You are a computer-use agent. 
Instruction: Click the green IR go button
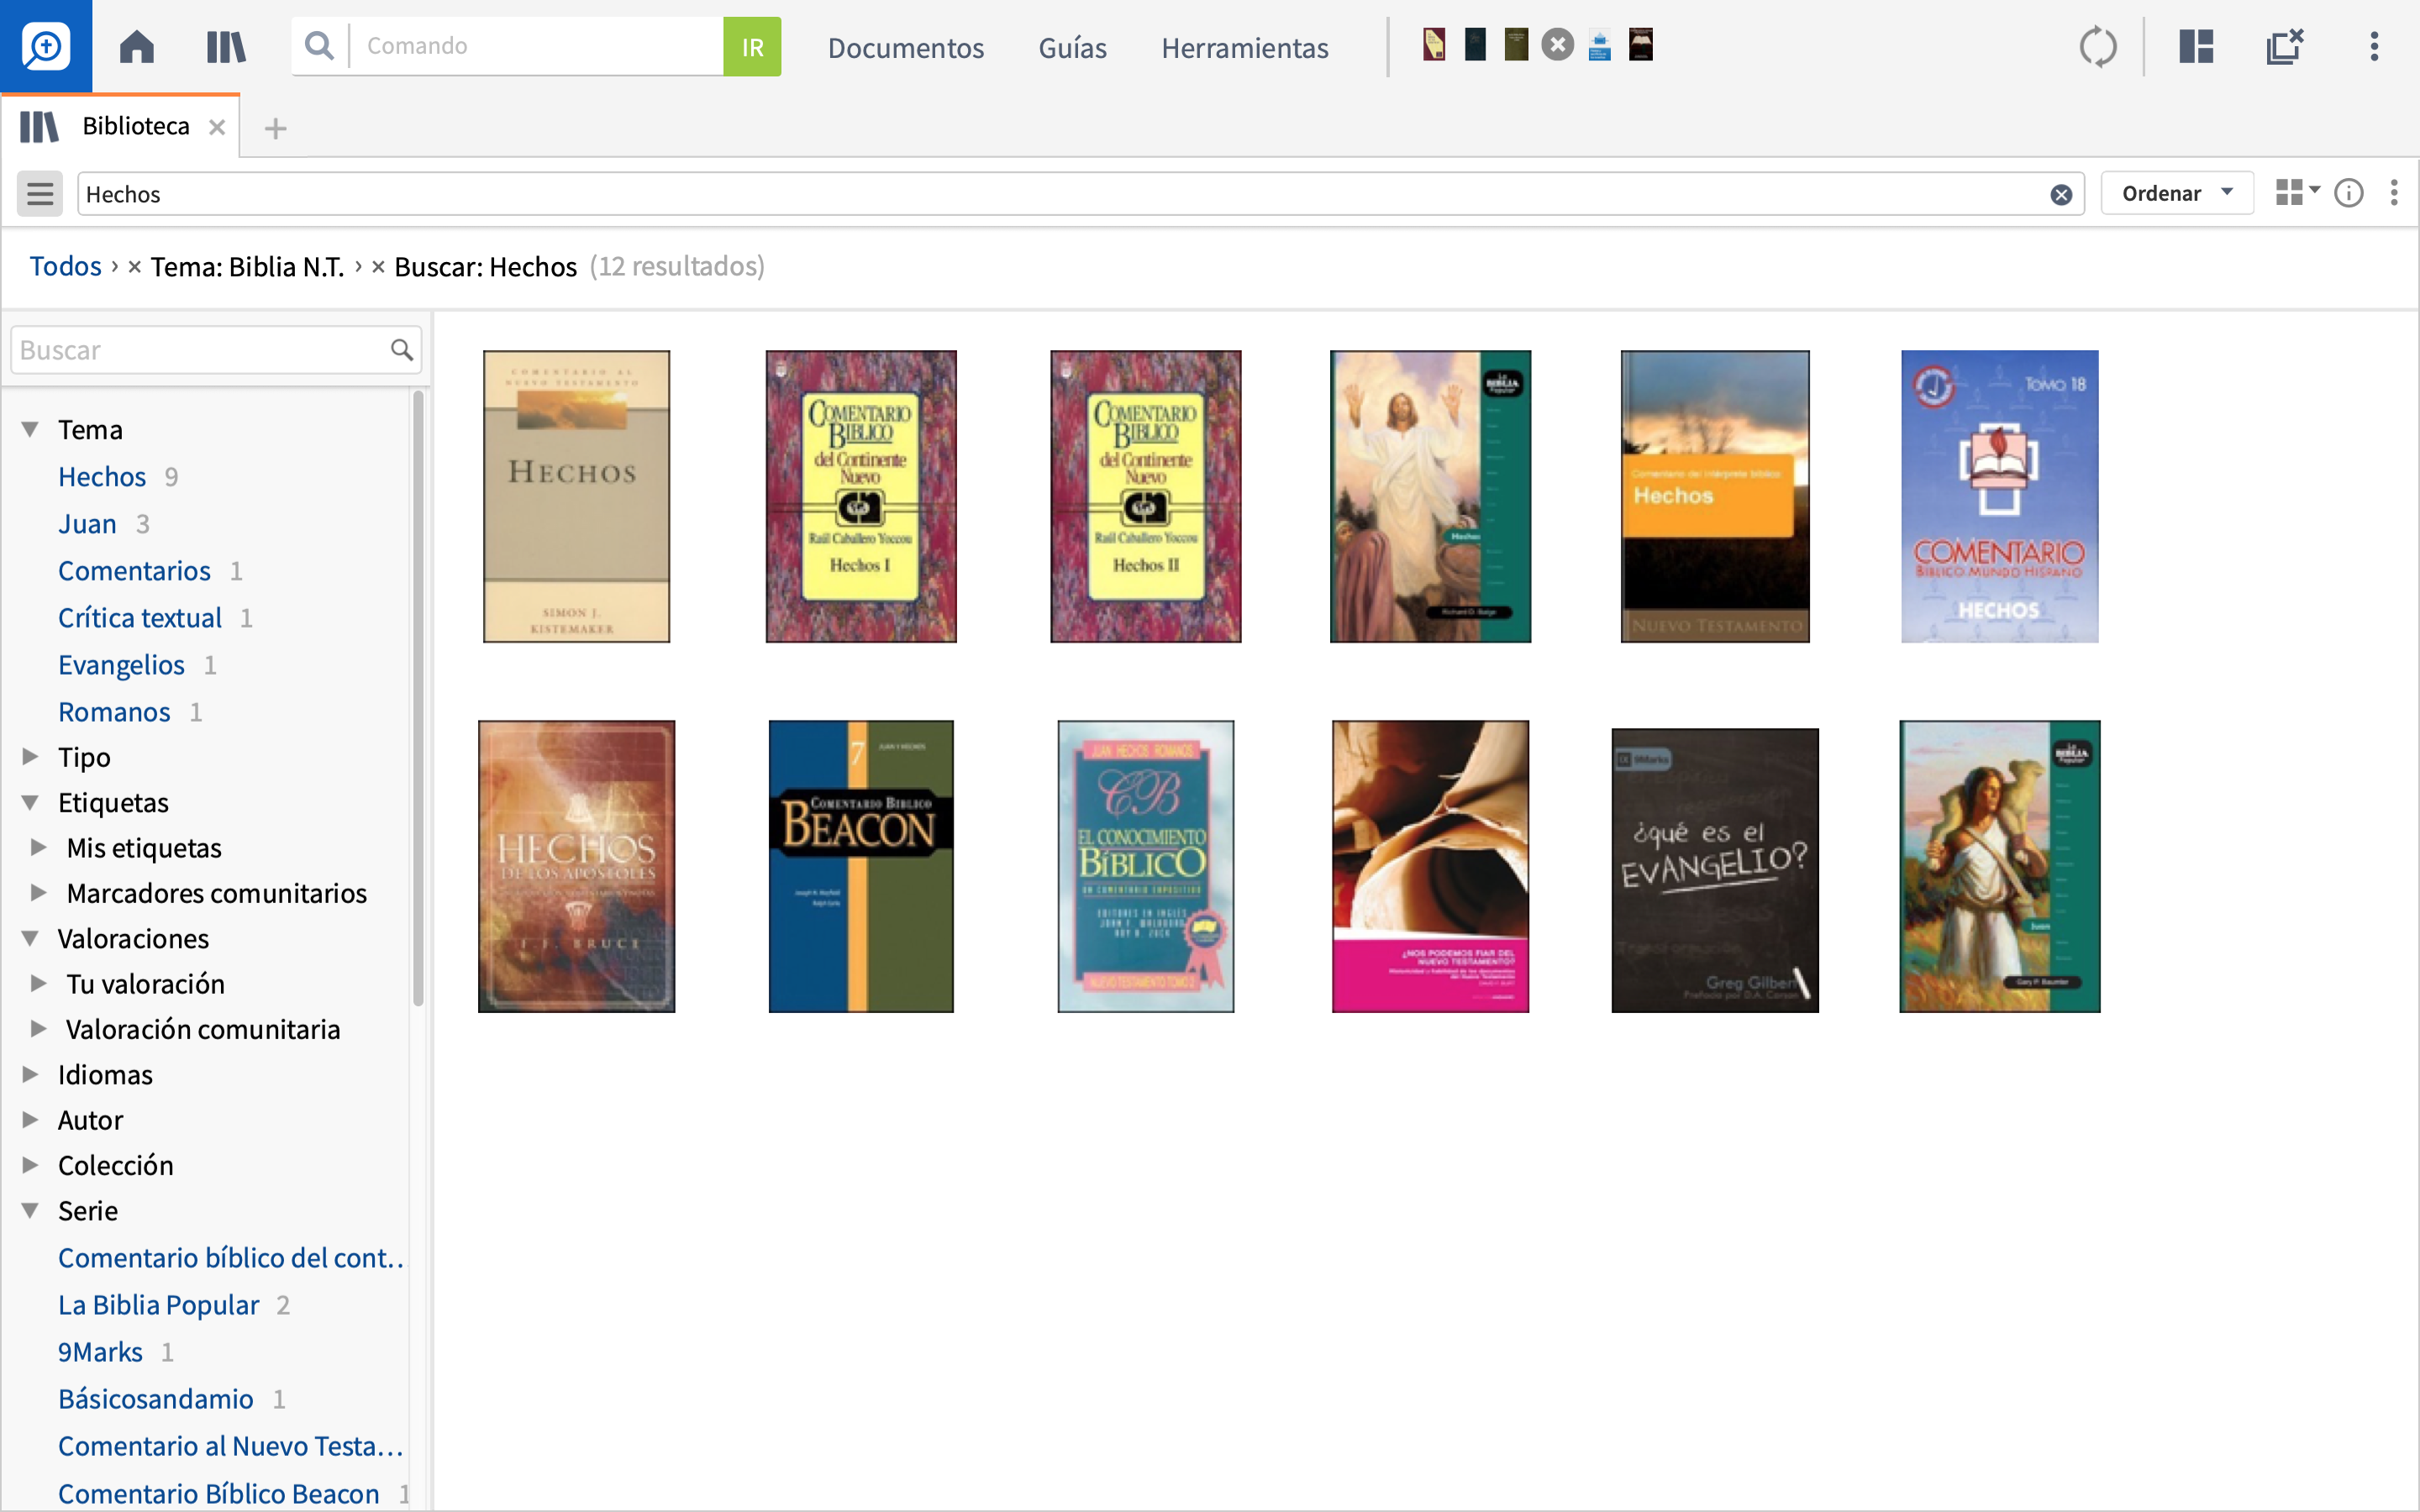pyautogui.click(x=752, y=46)
